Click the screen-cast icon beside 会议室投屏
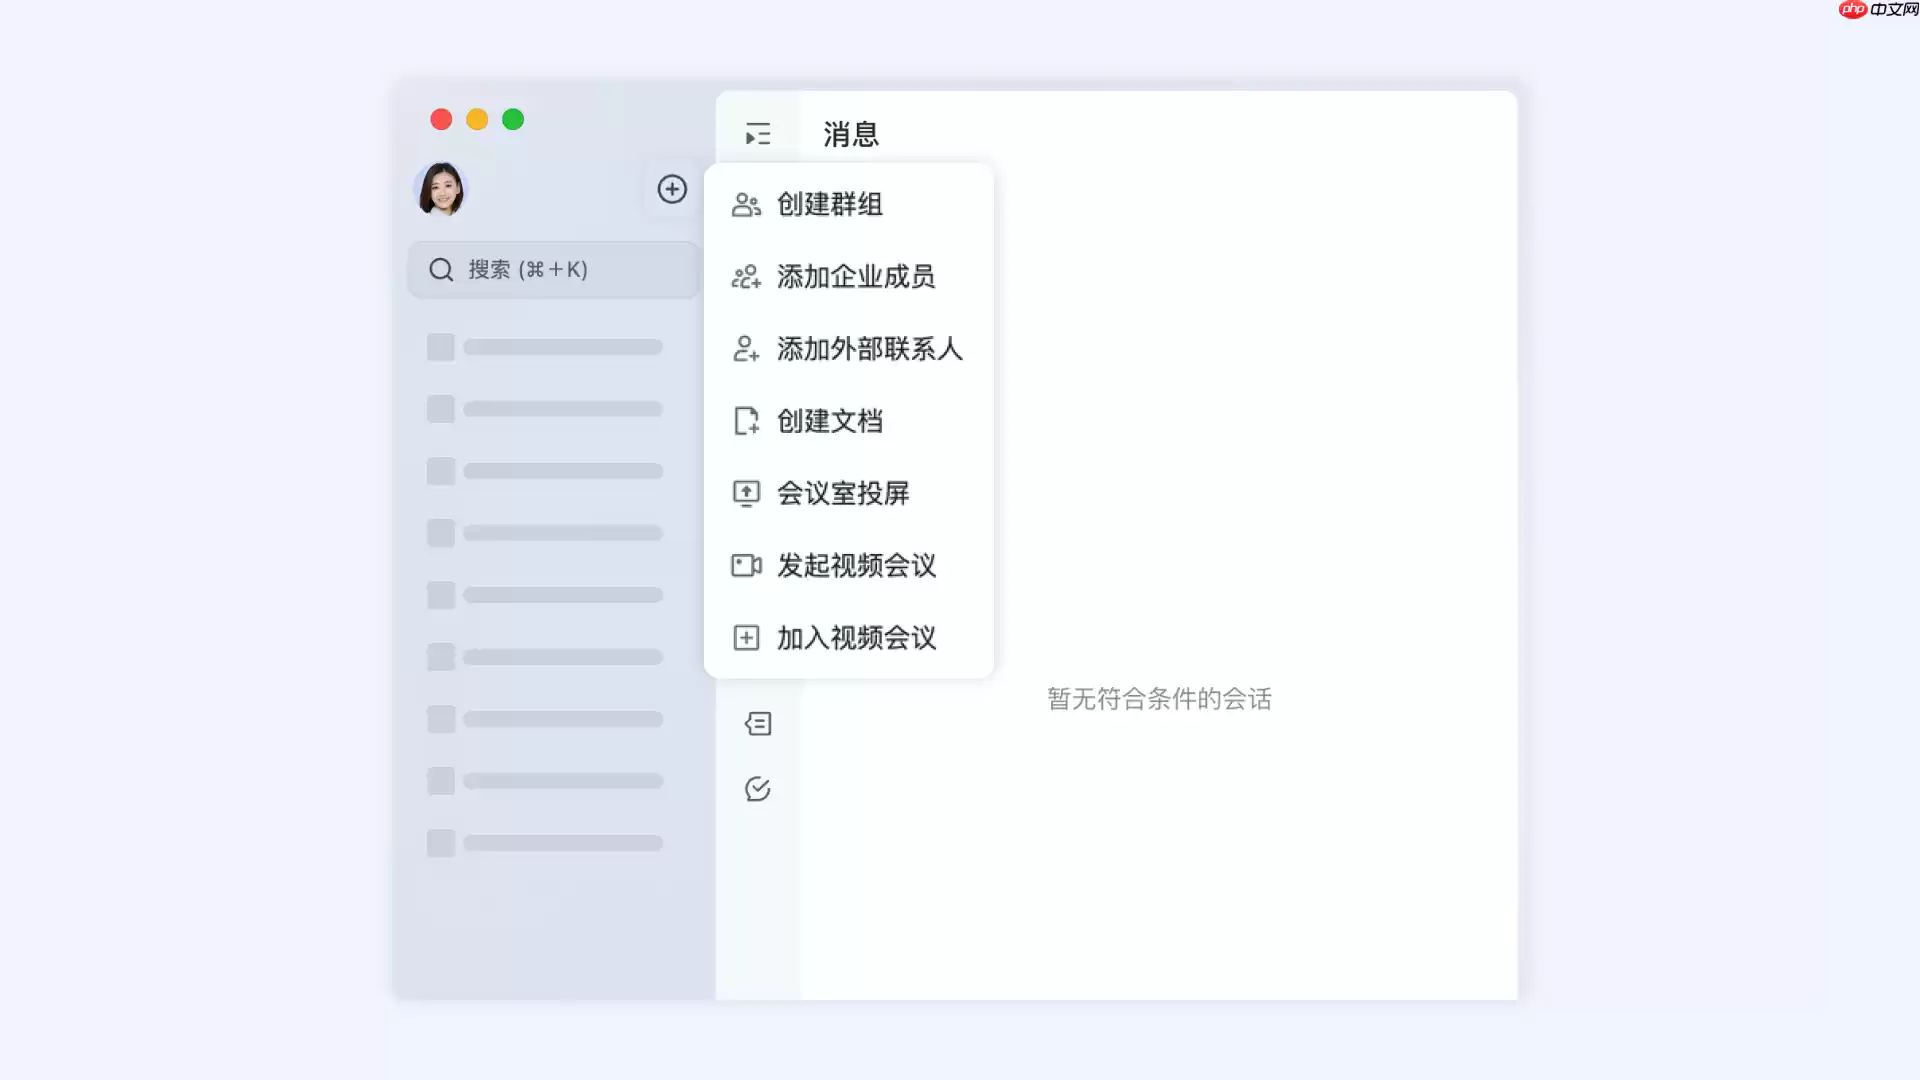The height and width of the screenshot is (1080, 1920). (x=746, y=493)
